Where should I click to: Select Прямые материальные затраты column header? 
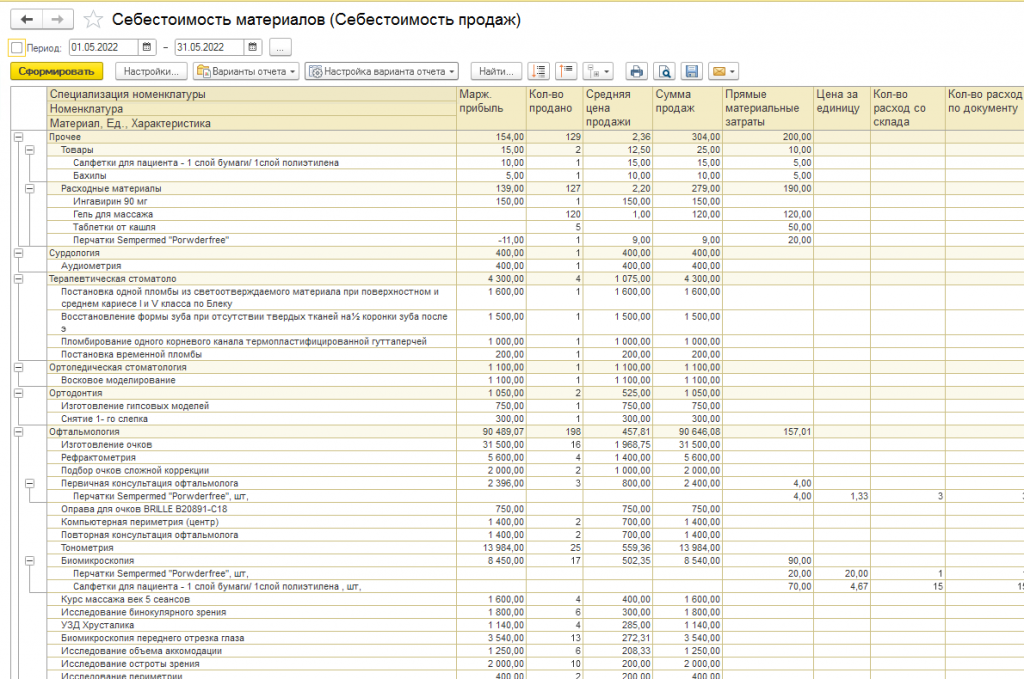(x=768, y=108)
